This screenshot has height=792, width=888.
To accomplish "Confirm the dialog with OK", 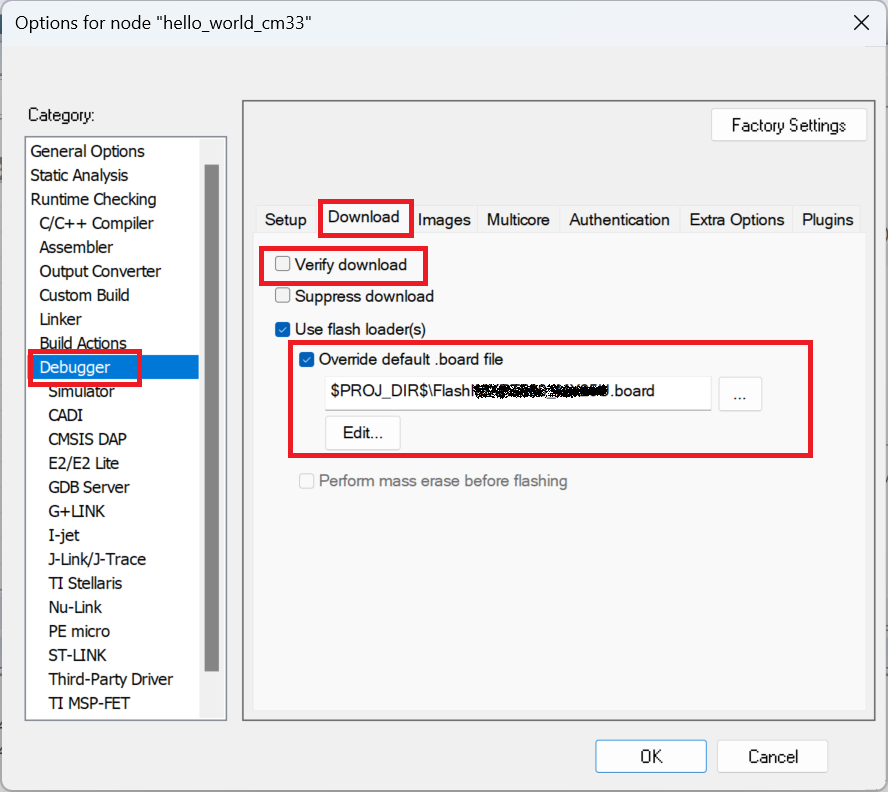I will 651,756.
